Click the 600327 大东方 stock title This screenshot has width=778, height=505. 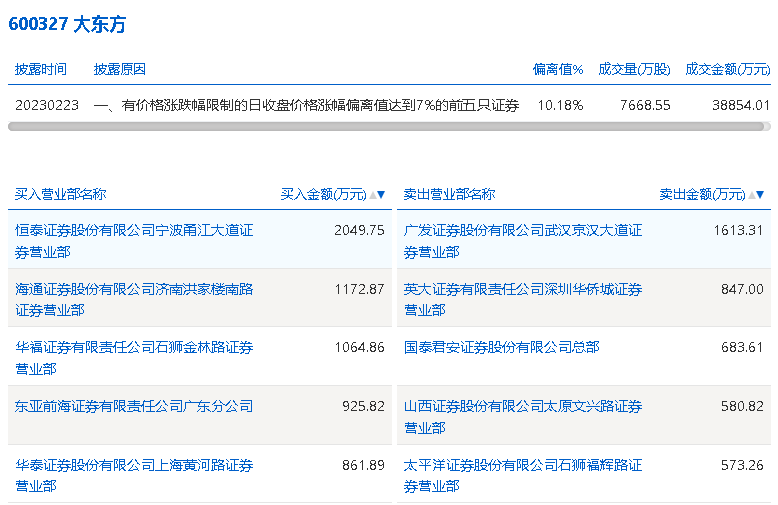(67, 24)
